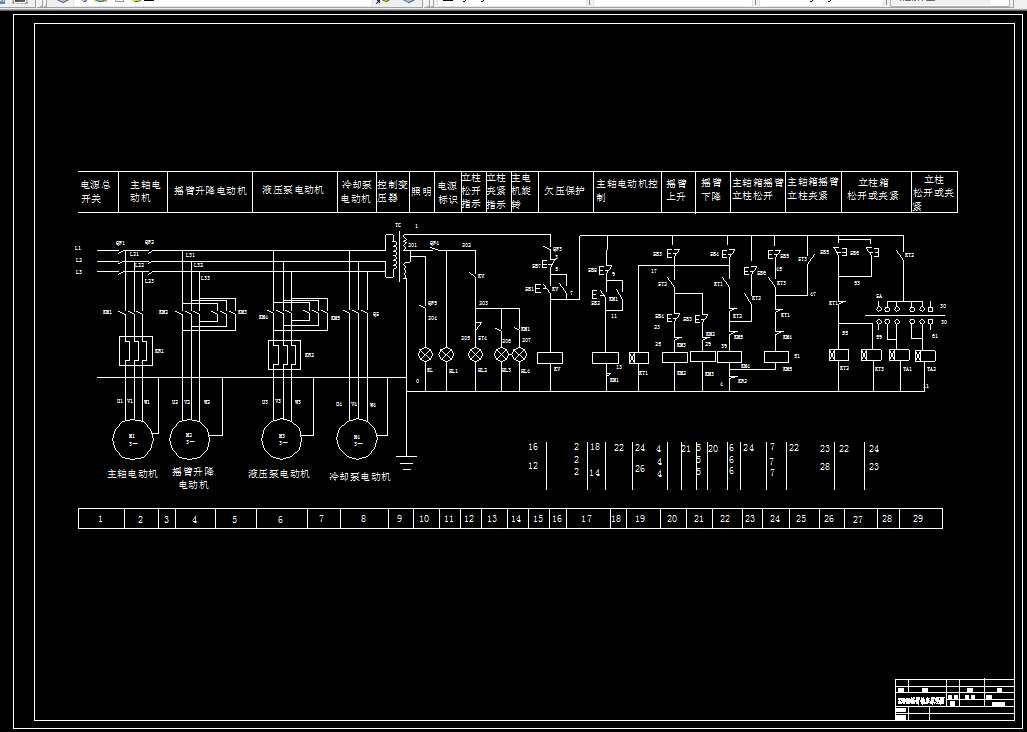Image resolution: width=1027 pixels, height=732 pixels.
Task: Select the second motor circle above 摇臂升降 label
Action: (x=189, y=439)
